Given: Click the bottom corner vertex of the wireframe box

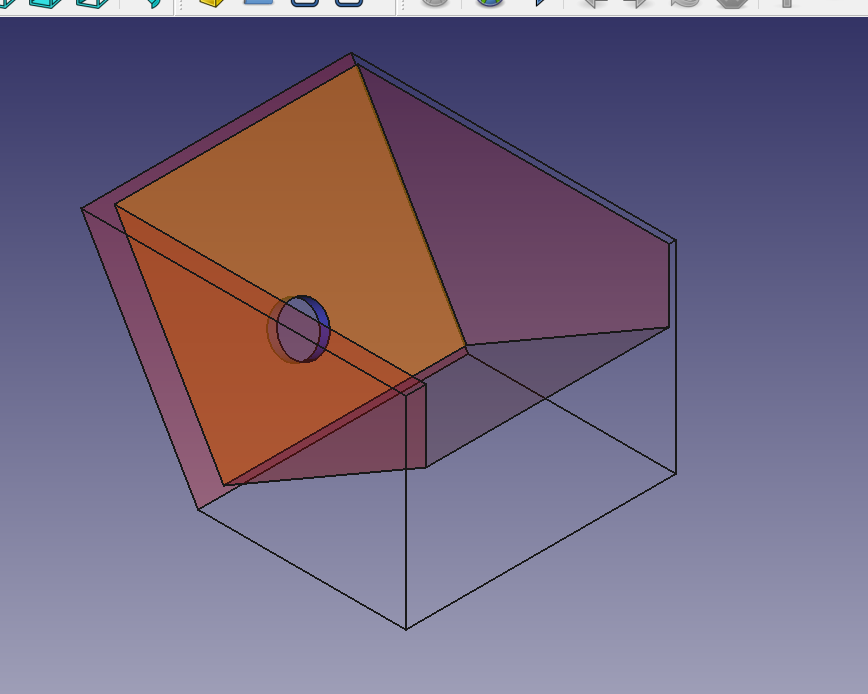Looking at the screenshot, I should tap(406, 629).
